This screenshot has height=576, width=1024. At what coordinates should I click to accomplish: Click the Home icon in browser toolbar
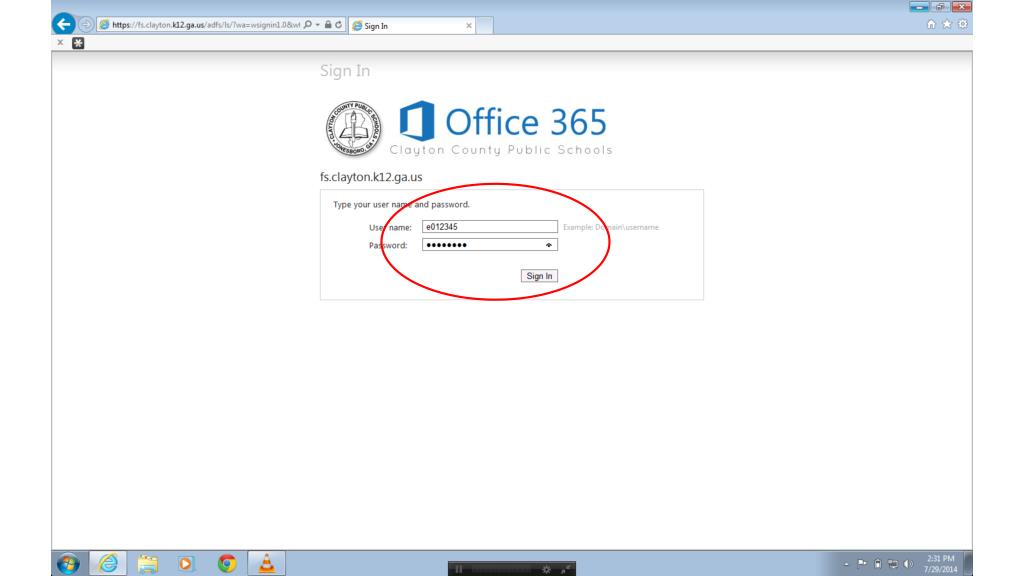click(x=931, y=24)
